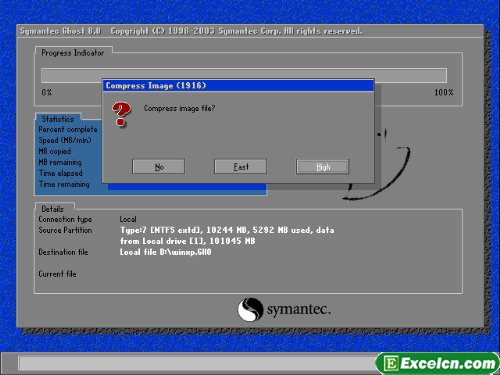Click the No button
The width and height of the screenshot is (500, 375).
pyautogui.click(x=158, y=166)
